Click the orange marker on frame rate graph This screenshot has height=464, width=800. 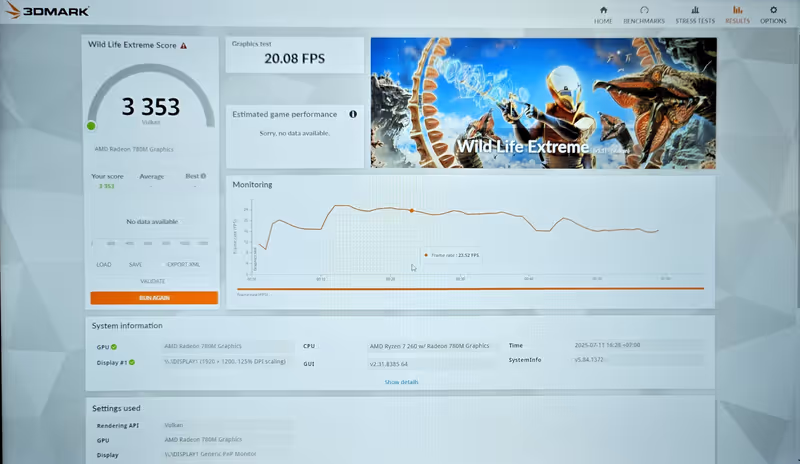coord(411,210)
